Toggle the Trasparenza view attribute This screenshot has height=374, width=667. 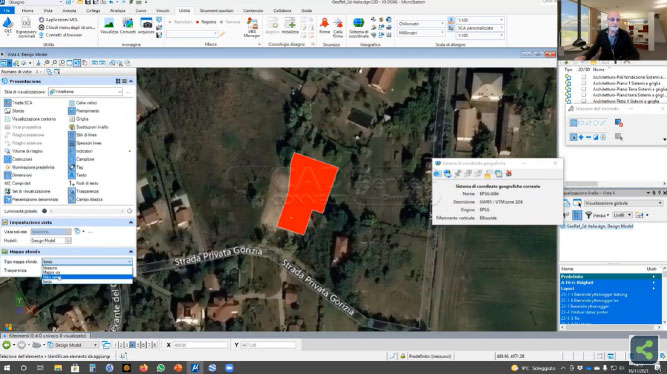(x=84, y=191)
